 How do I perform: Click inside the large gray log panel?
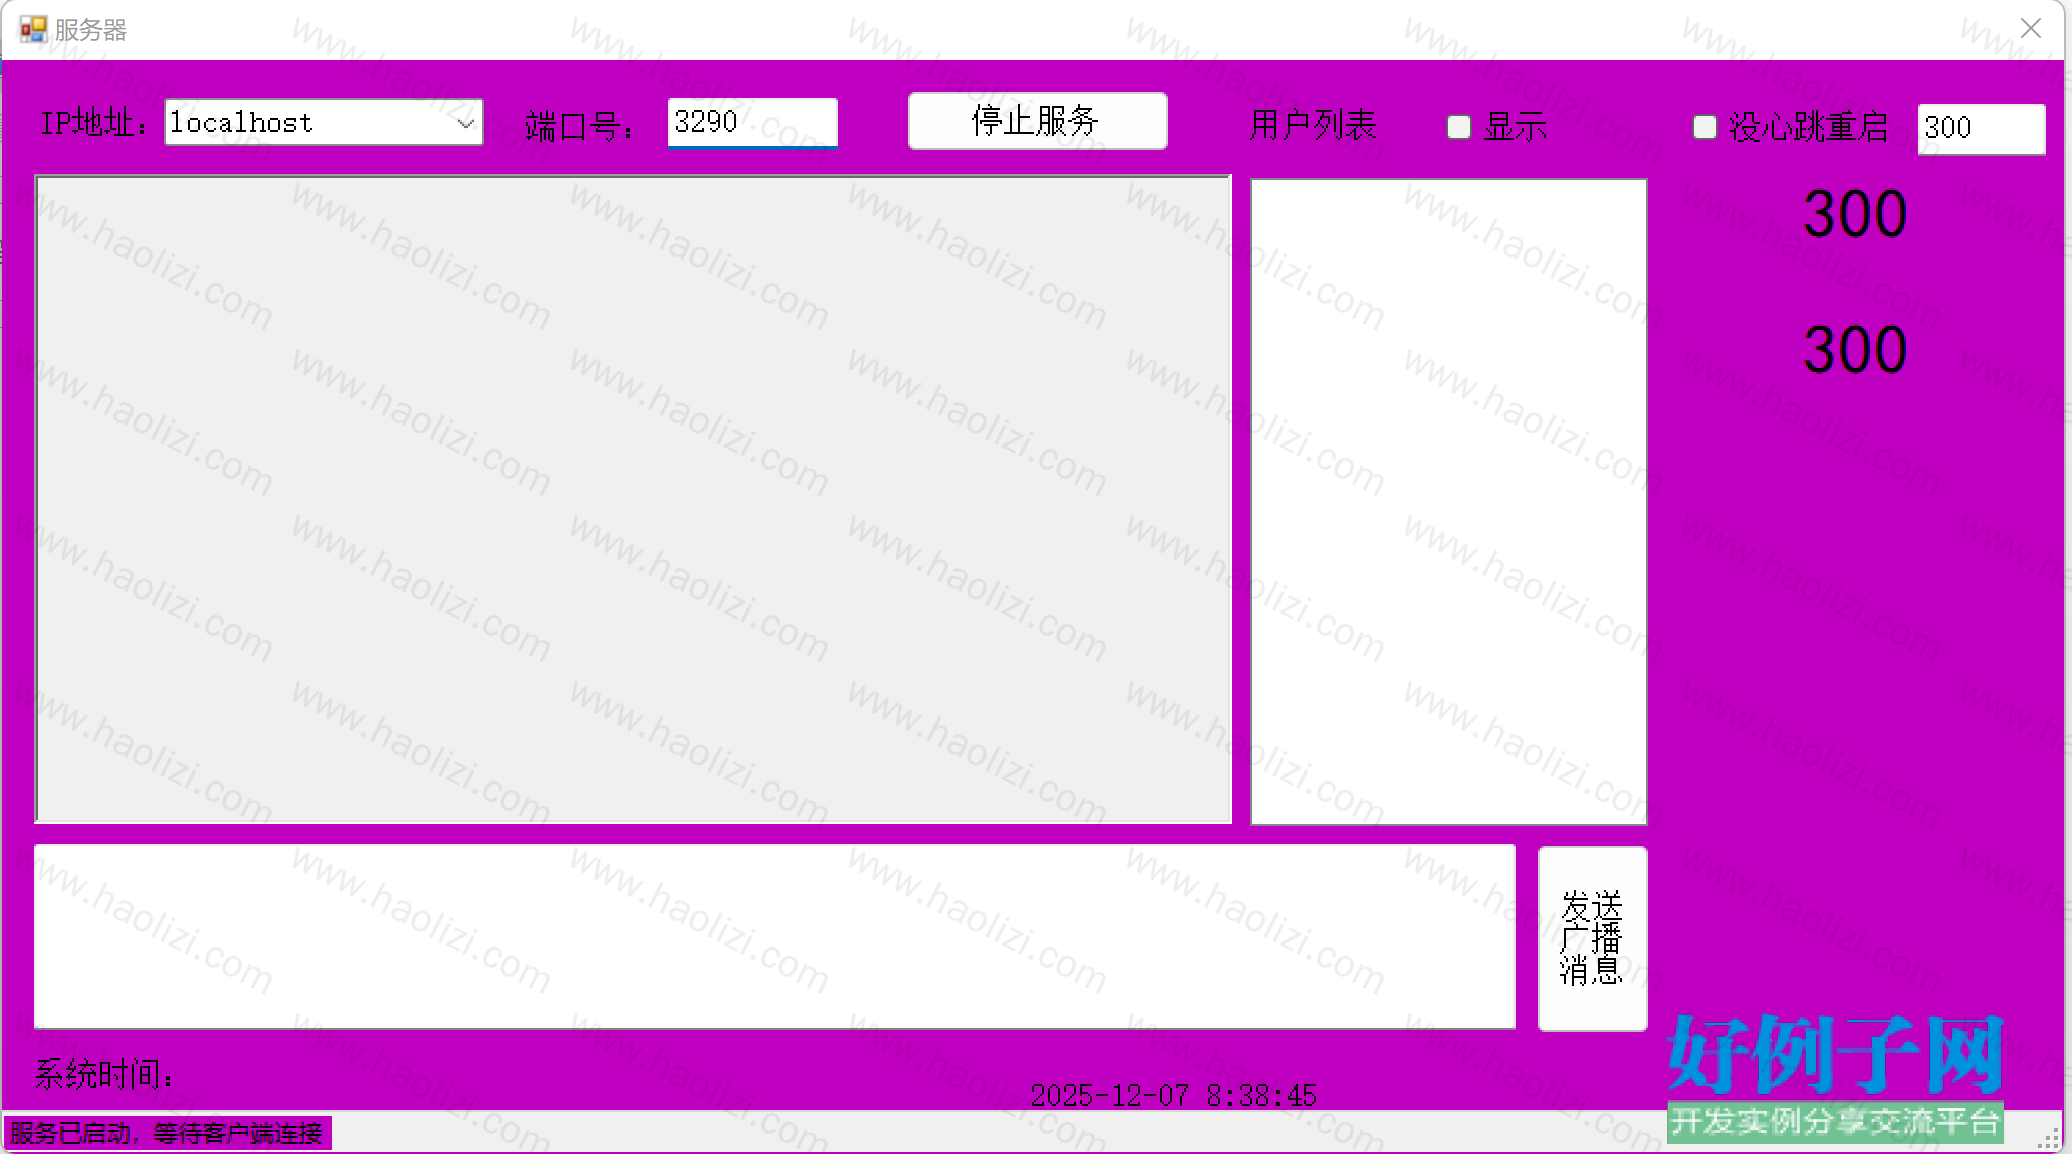tap(633, 499)
